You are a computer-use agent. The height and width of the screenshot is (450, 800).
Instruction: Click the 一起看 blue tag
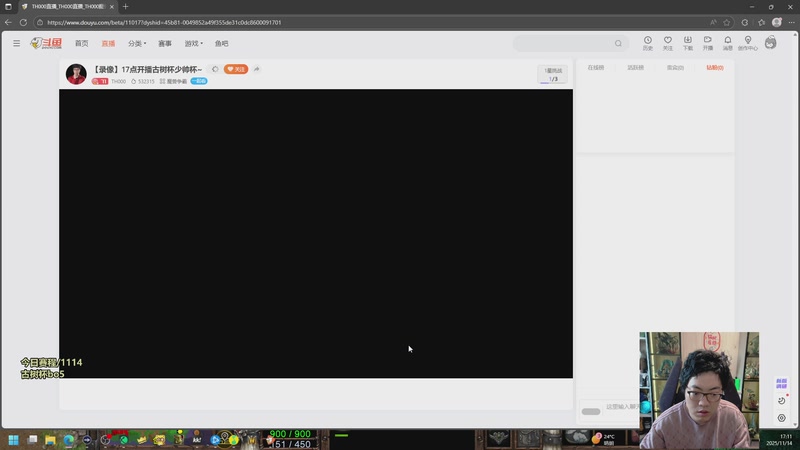[x=199, y=81]
